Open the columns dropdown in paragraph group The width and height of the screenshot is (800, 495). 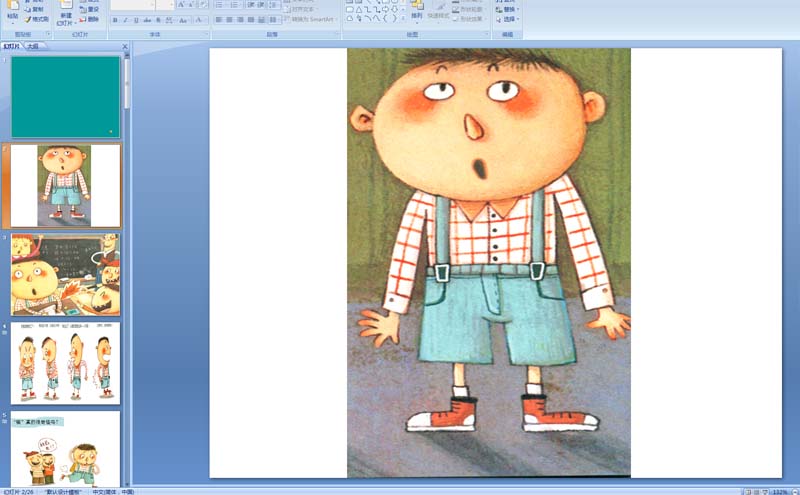[x=274, y=19]
